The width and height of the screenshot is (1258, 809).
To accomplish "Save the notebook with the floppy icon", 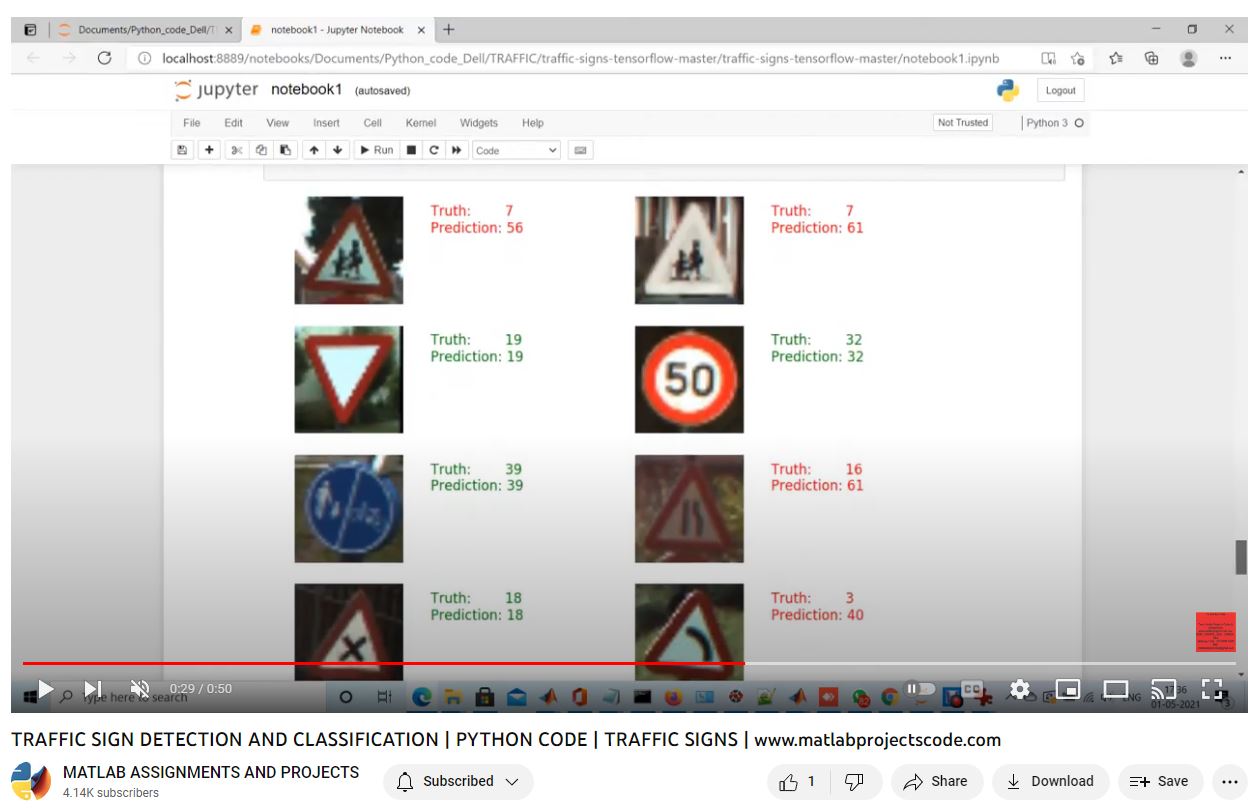I will click(182, 150).
